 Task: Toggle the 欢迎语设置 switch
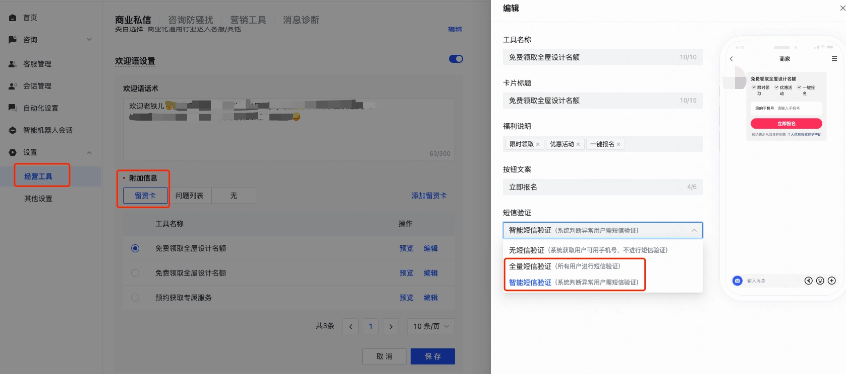(x=456, y=59)
